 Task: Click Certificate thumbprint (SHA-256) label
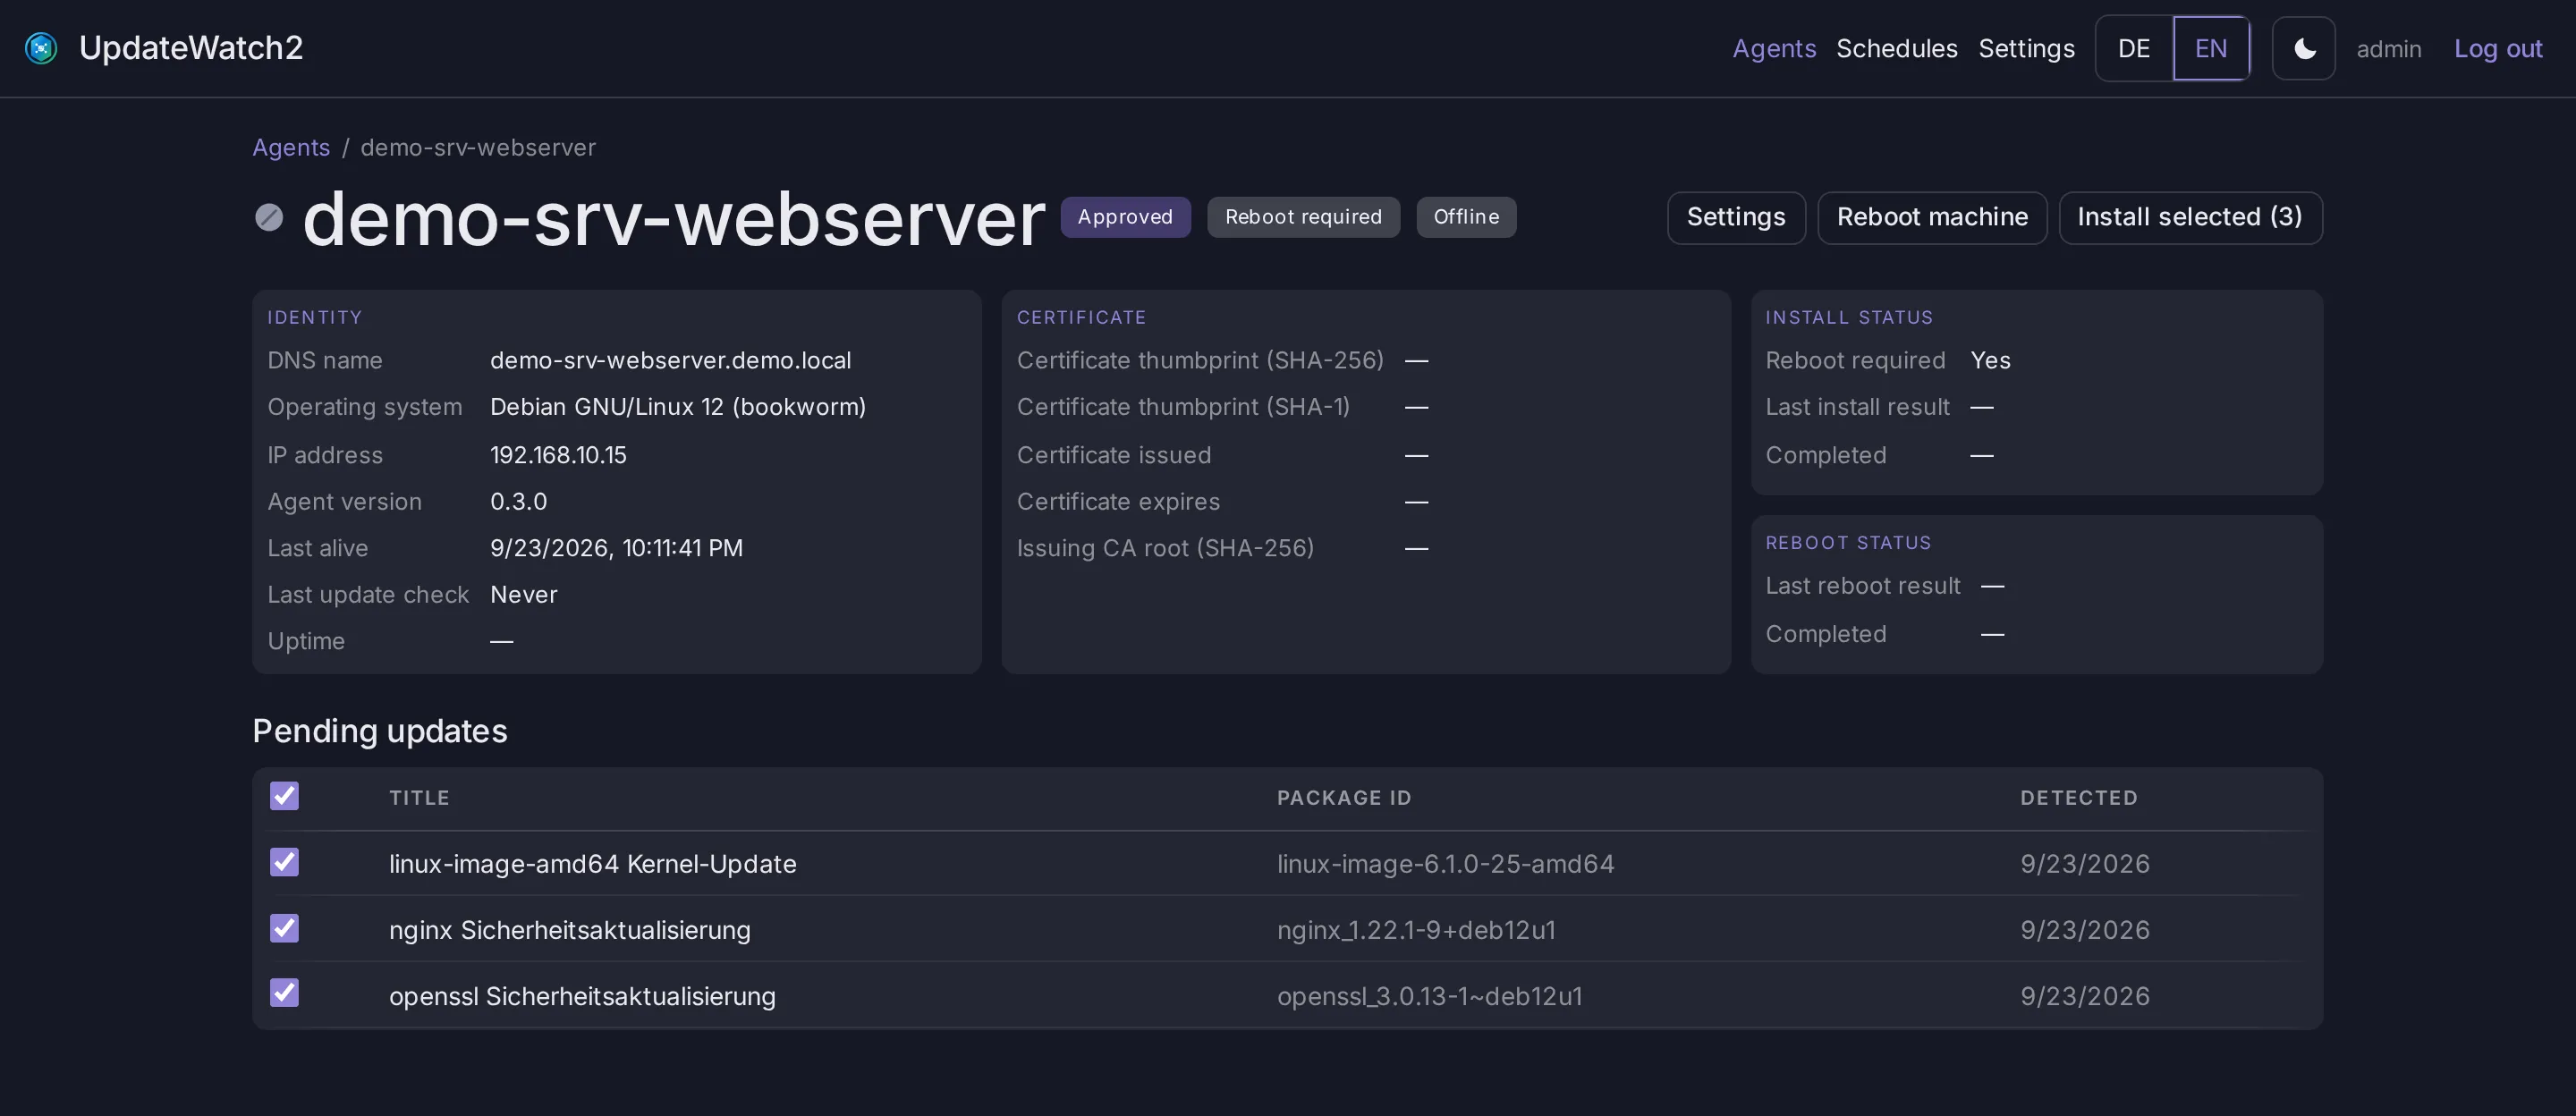tap(1200, 360)
